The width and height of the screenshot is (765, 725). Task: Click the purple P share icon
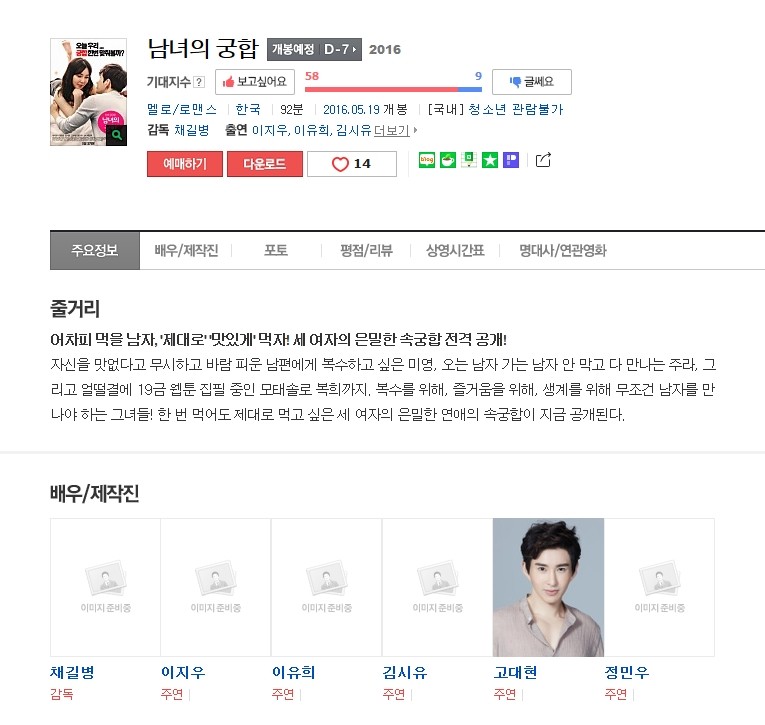pos(511,160)
